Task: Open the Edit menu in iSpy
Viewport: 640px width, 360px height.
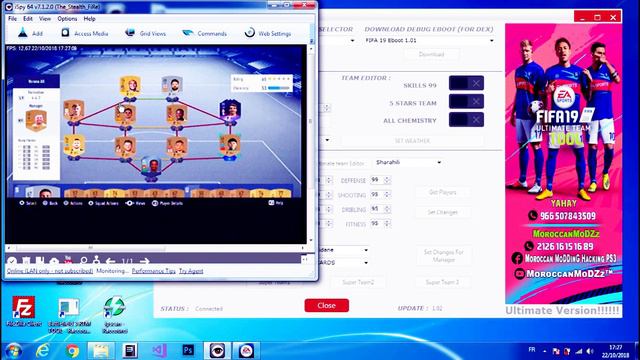Action: pos(28,19)
